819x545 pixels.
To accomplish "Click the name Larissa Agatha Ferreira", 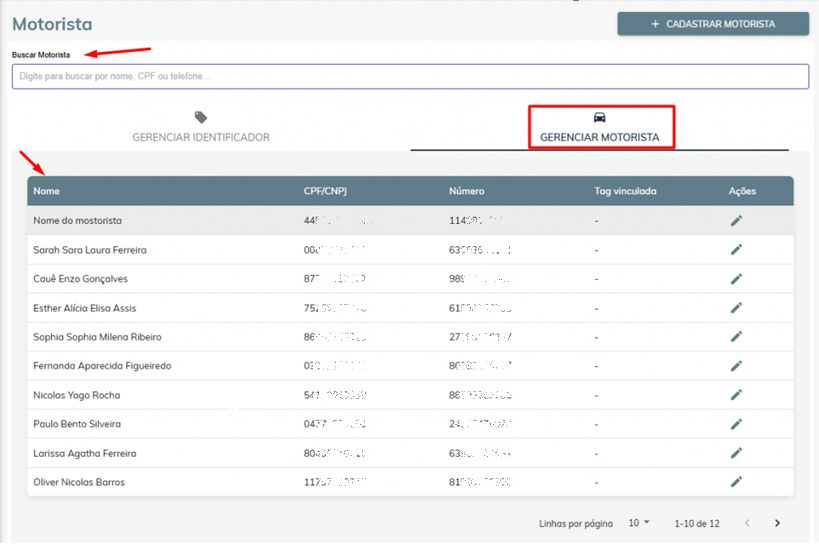I will [85, 454].
